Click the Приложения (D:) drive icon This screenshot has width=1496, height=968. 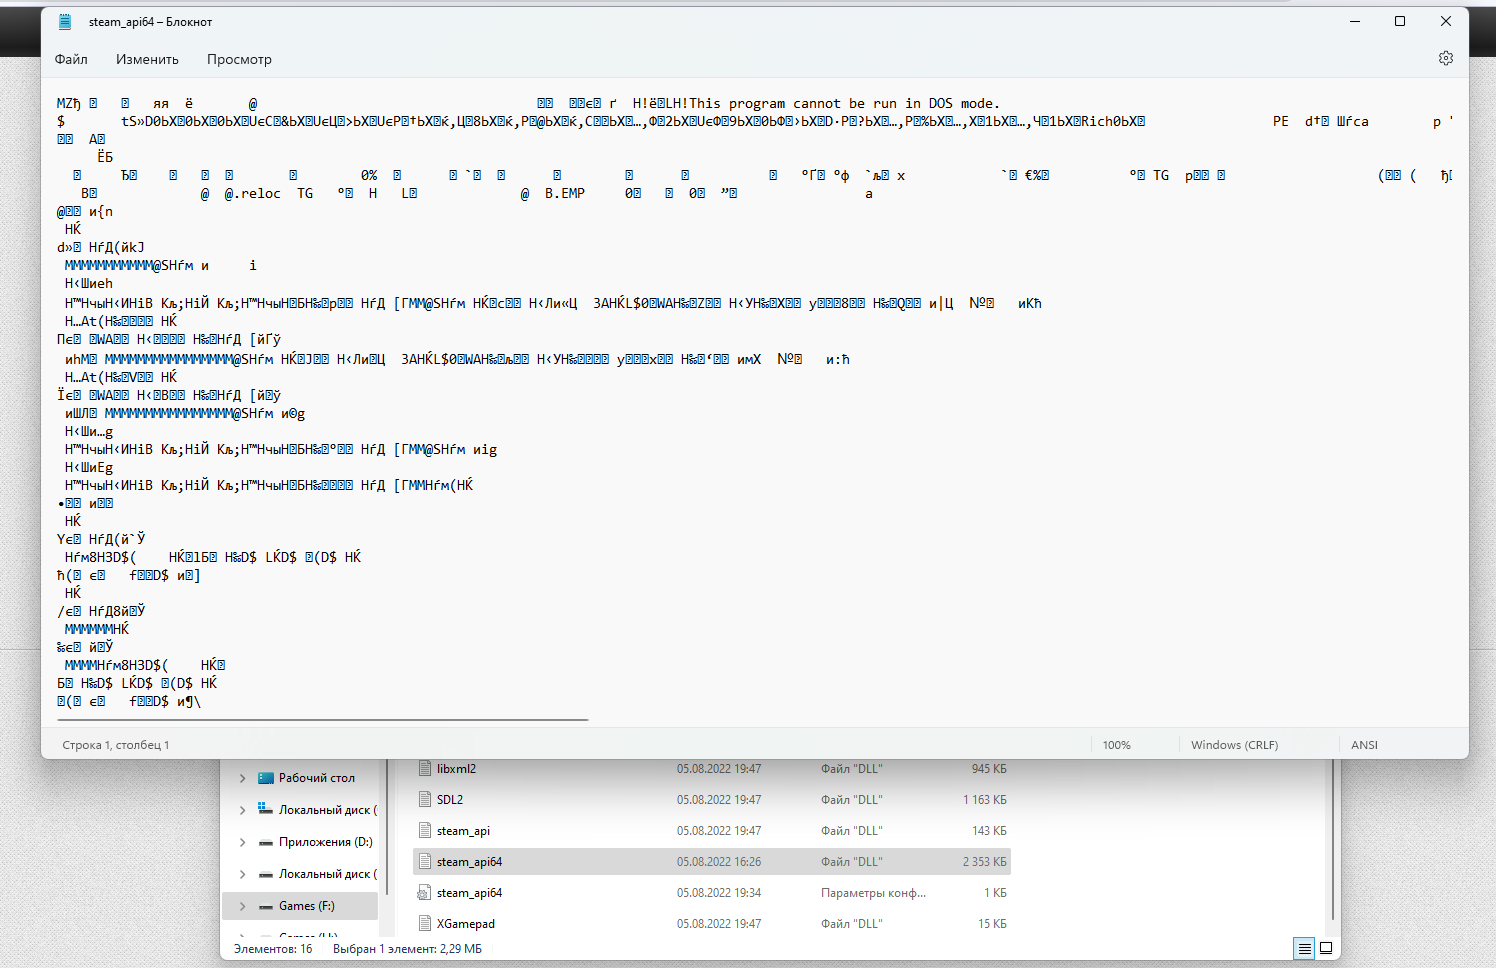266,842
